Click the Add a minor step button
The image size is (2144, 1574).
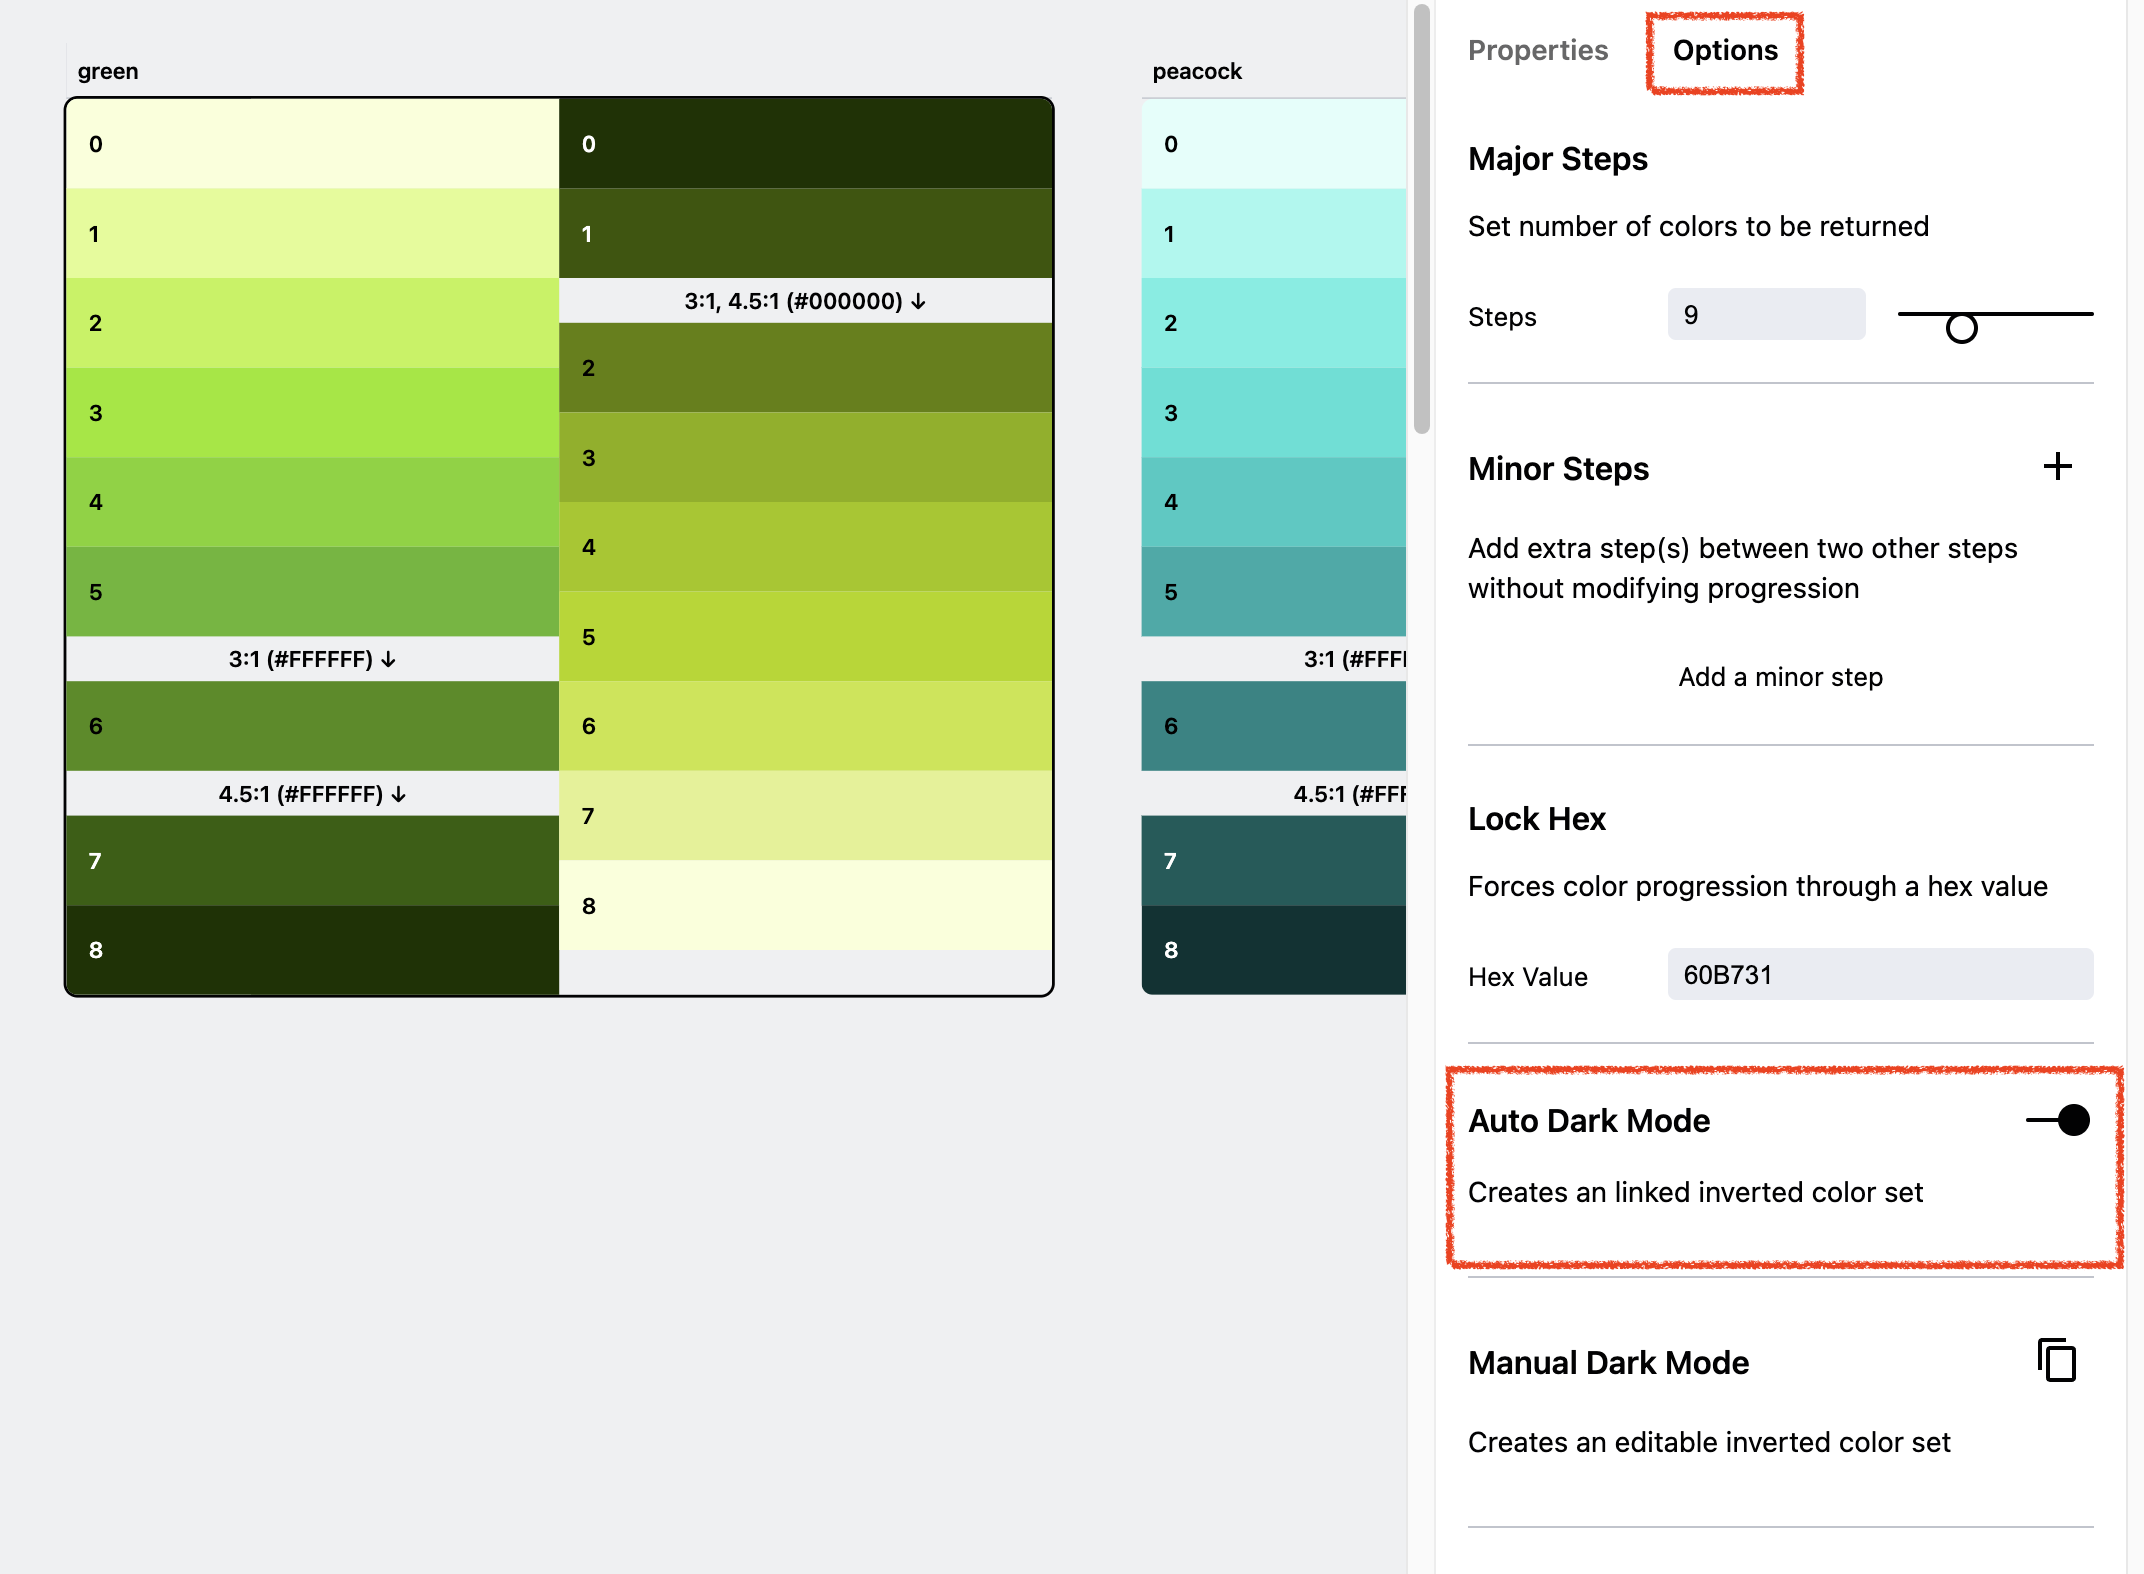point(1779,677)
